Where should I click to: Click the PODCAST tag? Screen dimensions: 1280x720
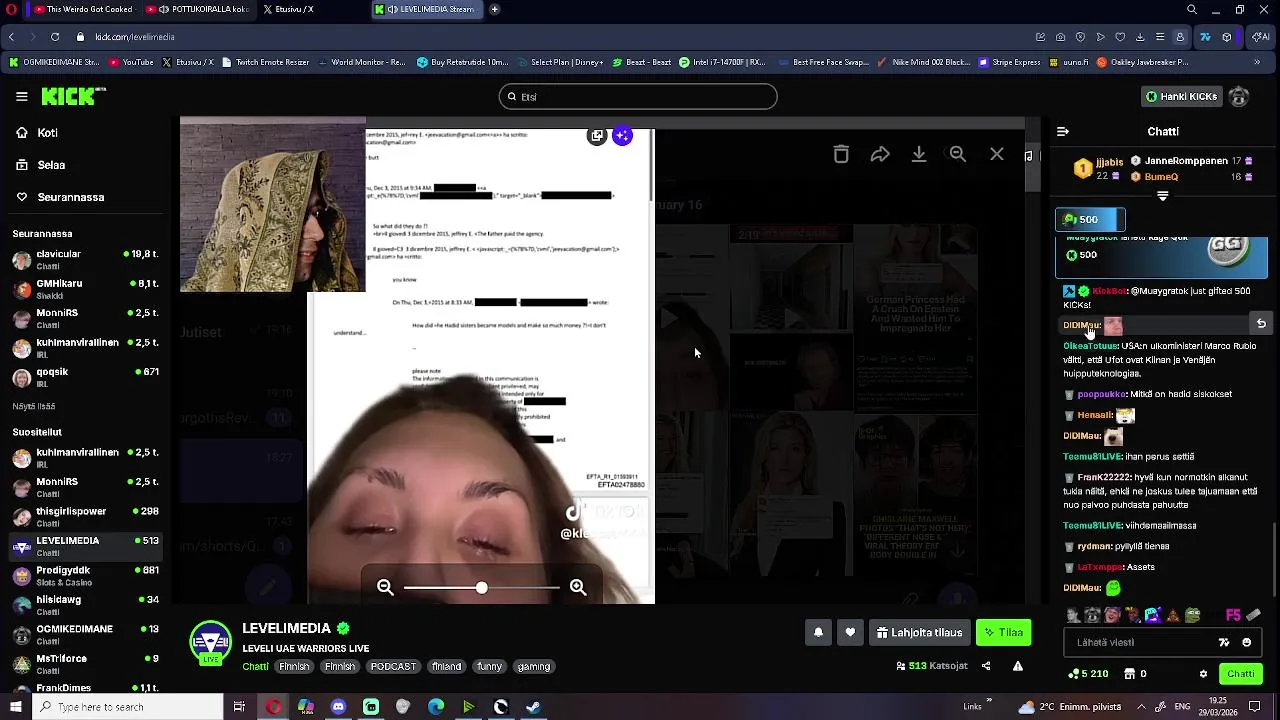[x=393, y=666]
